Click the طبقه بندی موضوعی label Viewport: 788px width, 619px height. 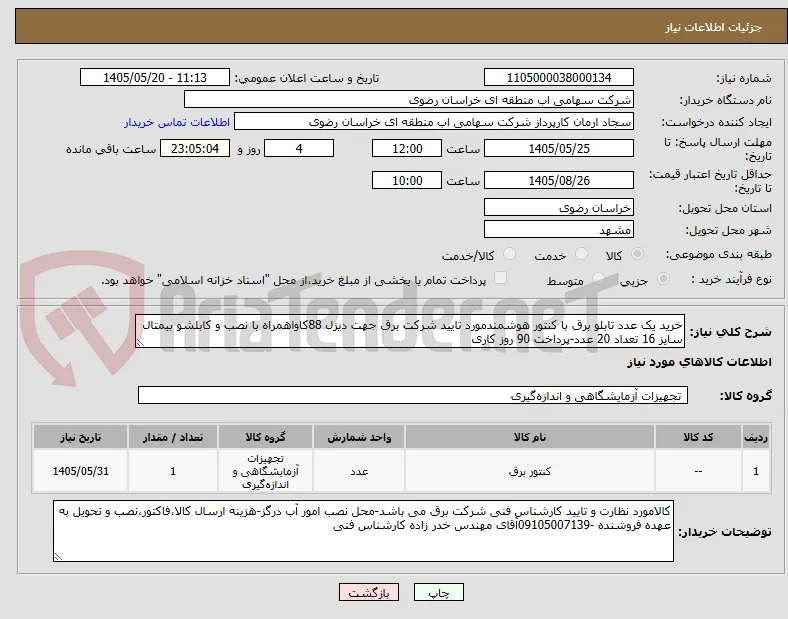pyautogui.click(x=719, y=255)
